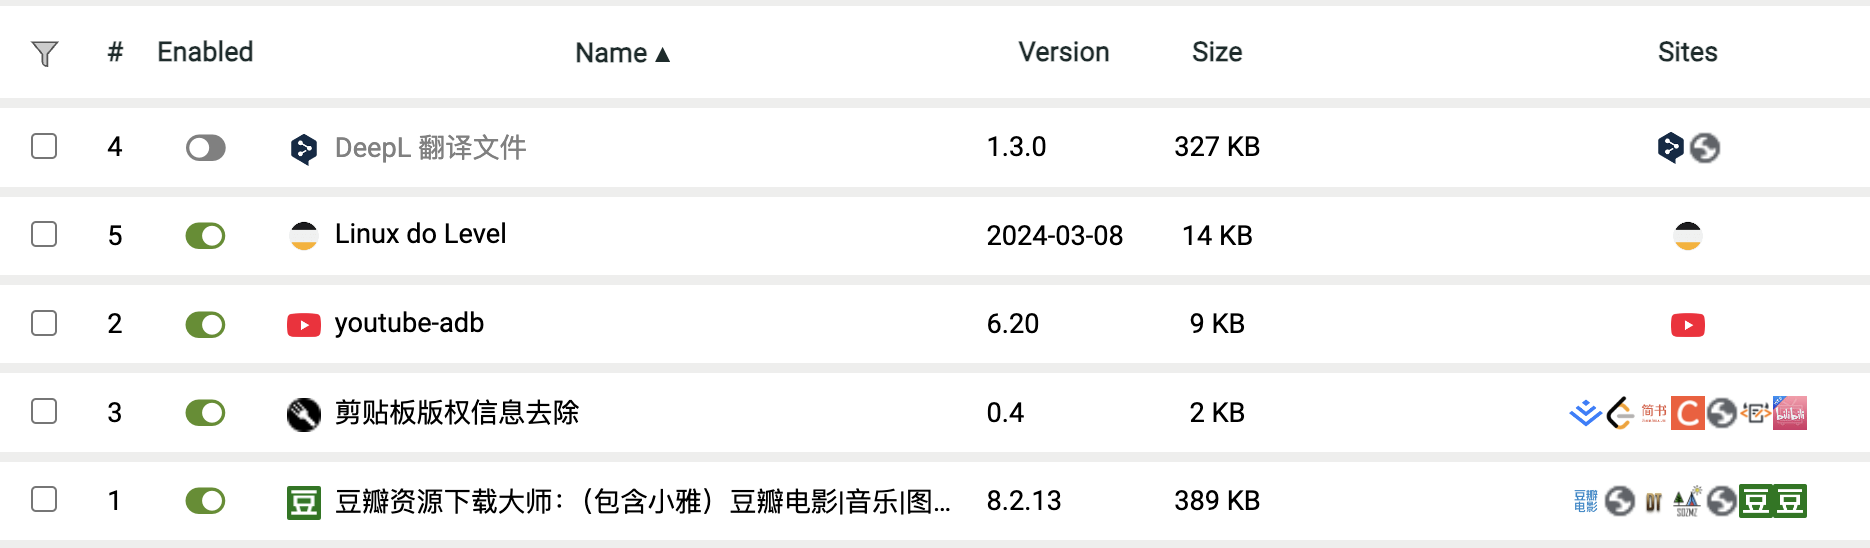Disable the youtube-adb script toggle
The image size is (1870, 548).
click(x=205, y=324)
